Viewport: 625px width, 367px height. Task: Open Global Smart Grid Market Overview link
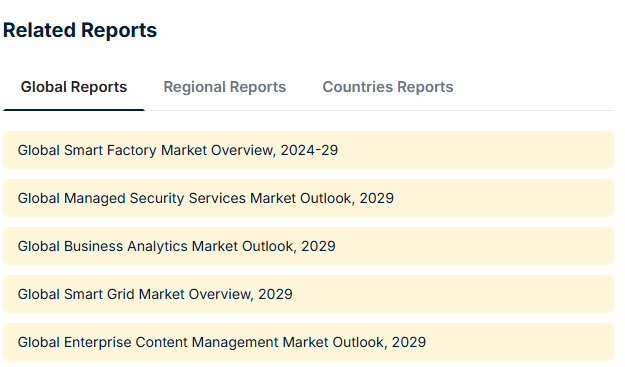(x=155, y=294)
